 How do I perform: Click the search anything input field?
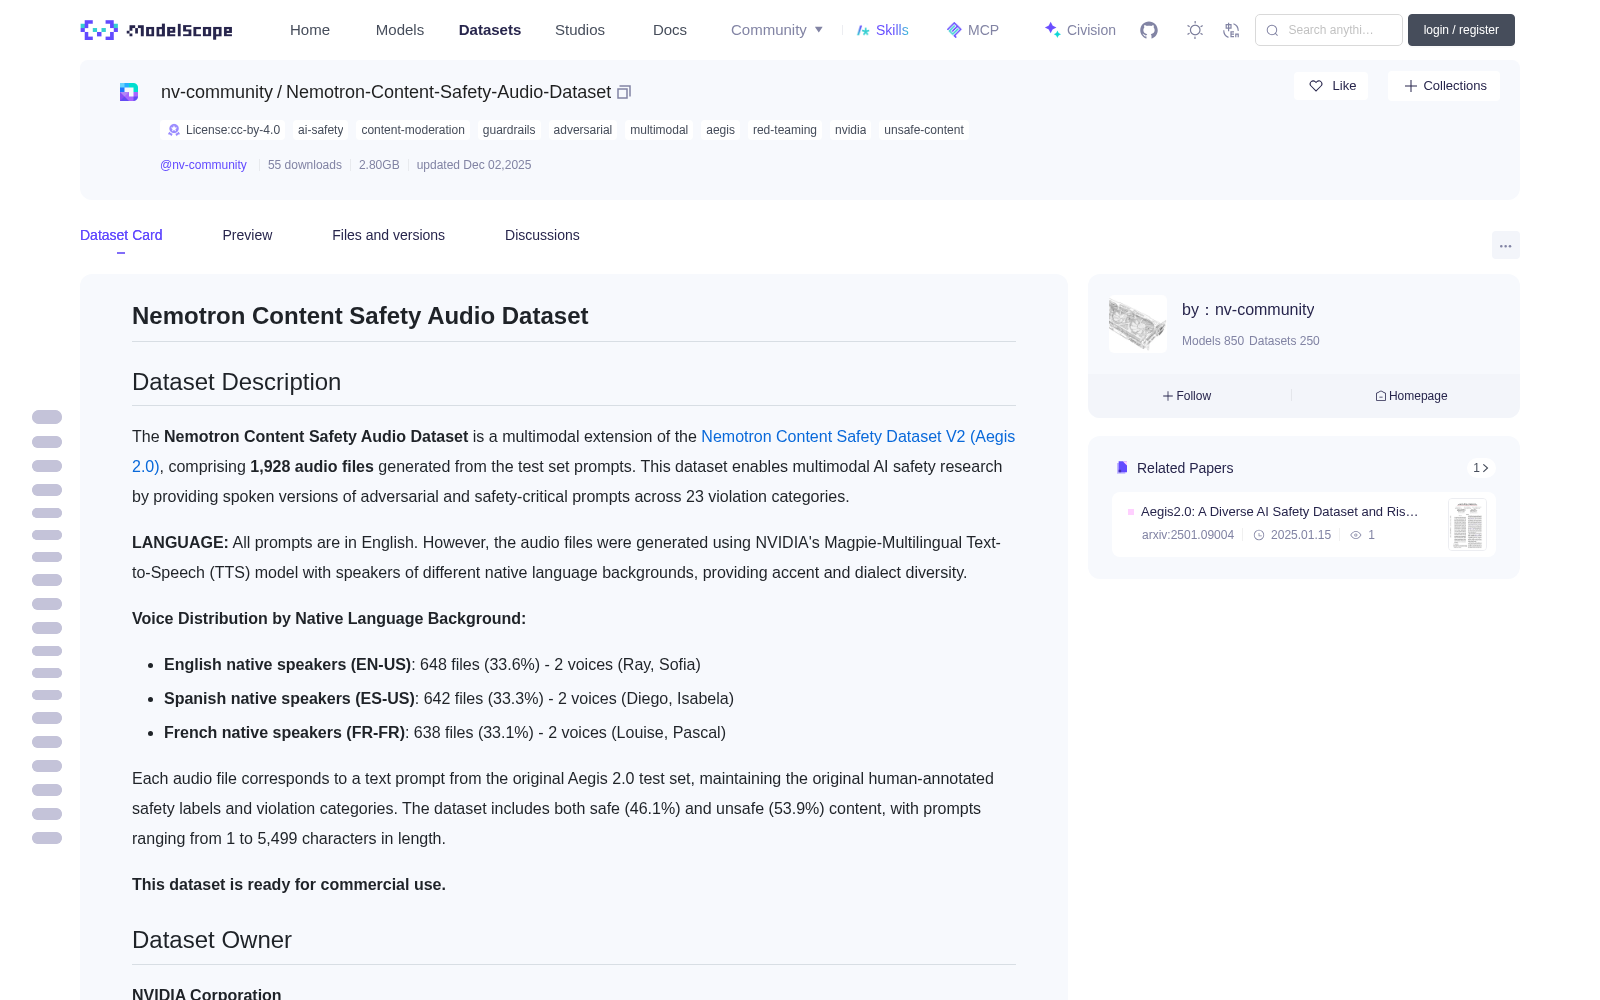[x=1329, y=30]
